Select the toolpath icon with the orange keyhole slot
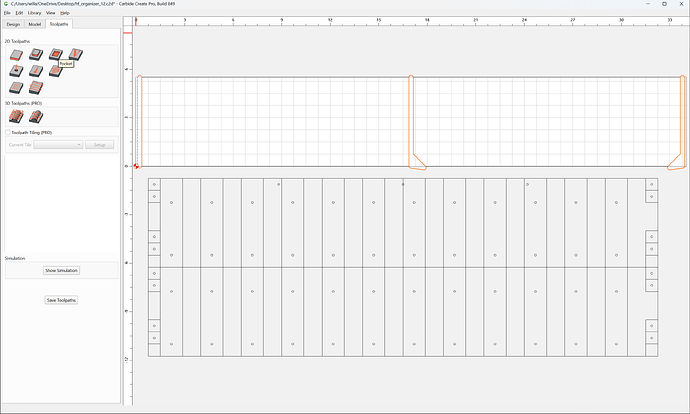The height and width of the screenshot is (414, 690). point(36,71)
